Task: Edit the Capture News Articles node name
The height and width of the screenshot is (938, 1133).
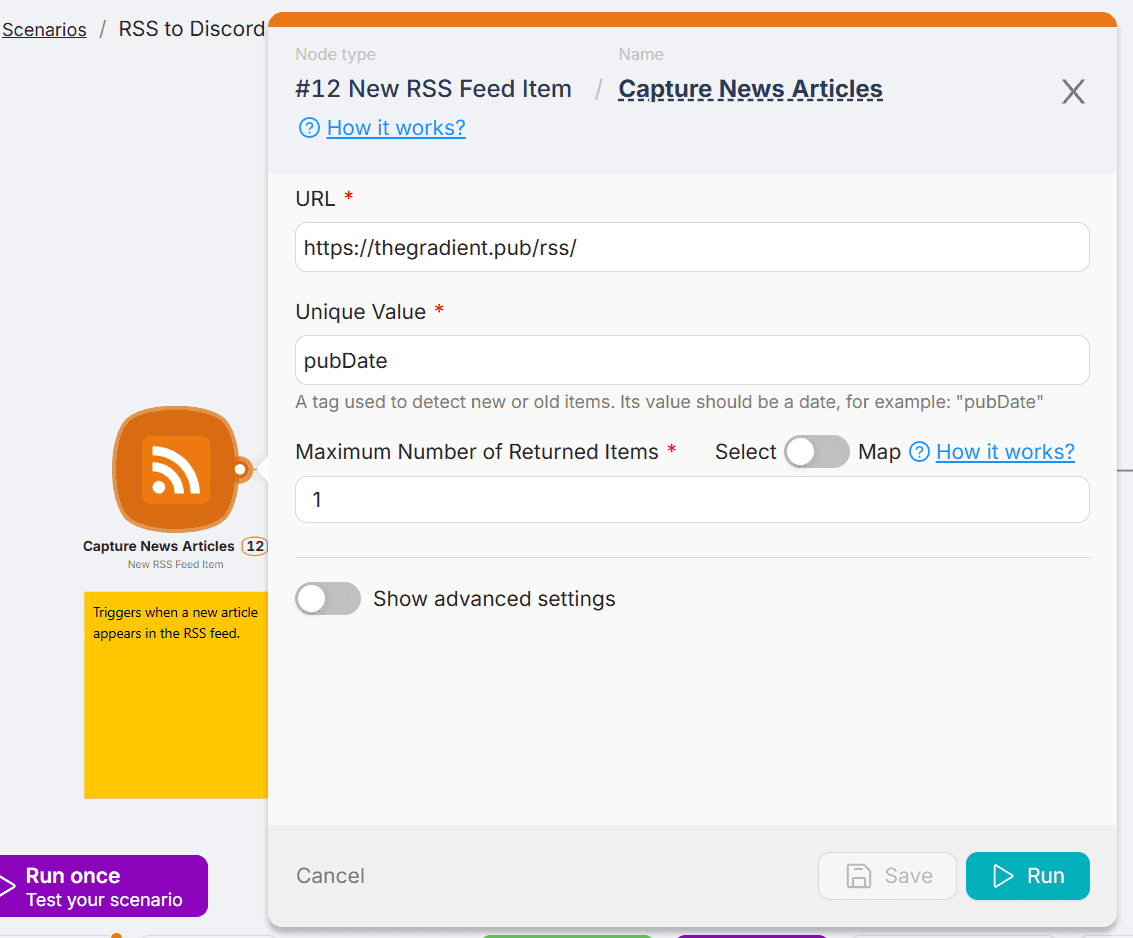Action: (750, 89)
